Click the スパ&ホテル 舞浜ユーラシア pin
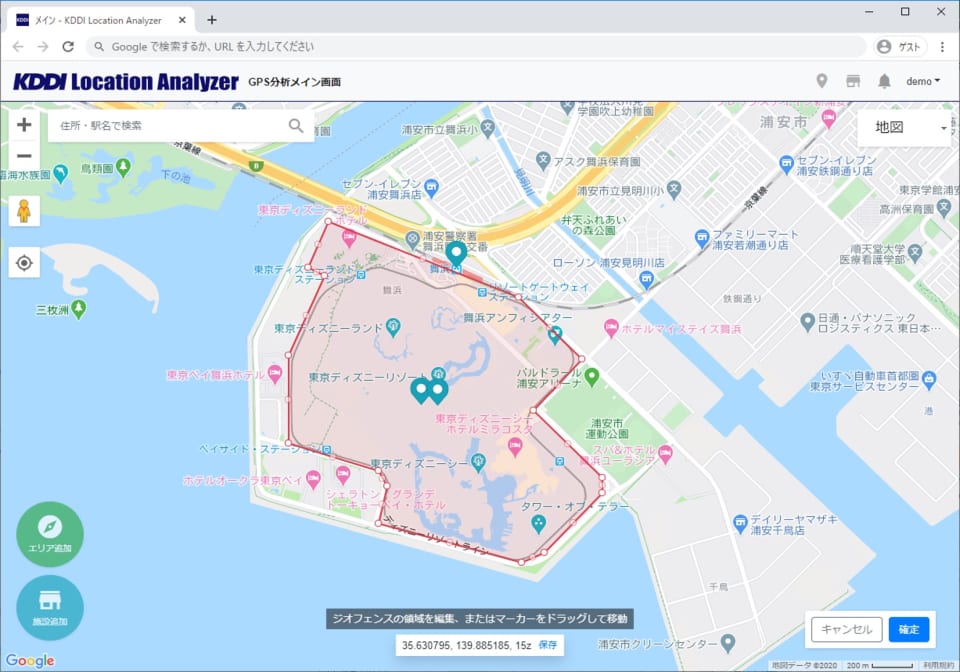 coord(666,454)
